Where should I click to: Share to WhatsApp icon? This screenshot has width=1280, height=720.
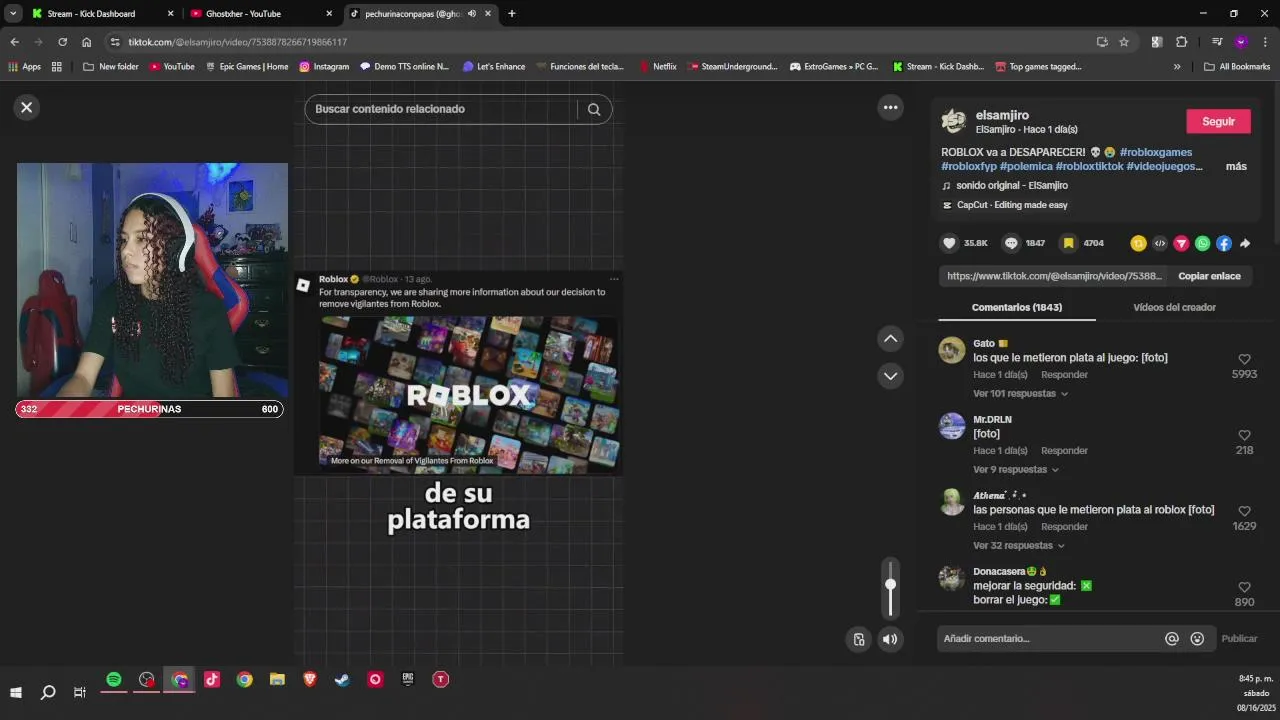click(1202, 243)
